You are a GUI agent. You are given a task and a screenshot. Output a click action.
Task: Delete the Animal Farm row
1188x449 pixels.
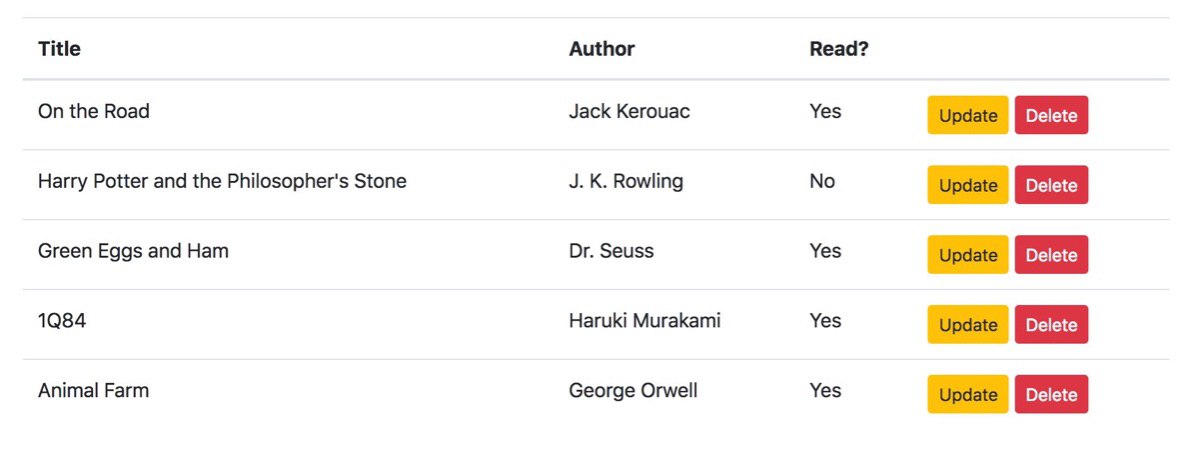pos(1051,395)
